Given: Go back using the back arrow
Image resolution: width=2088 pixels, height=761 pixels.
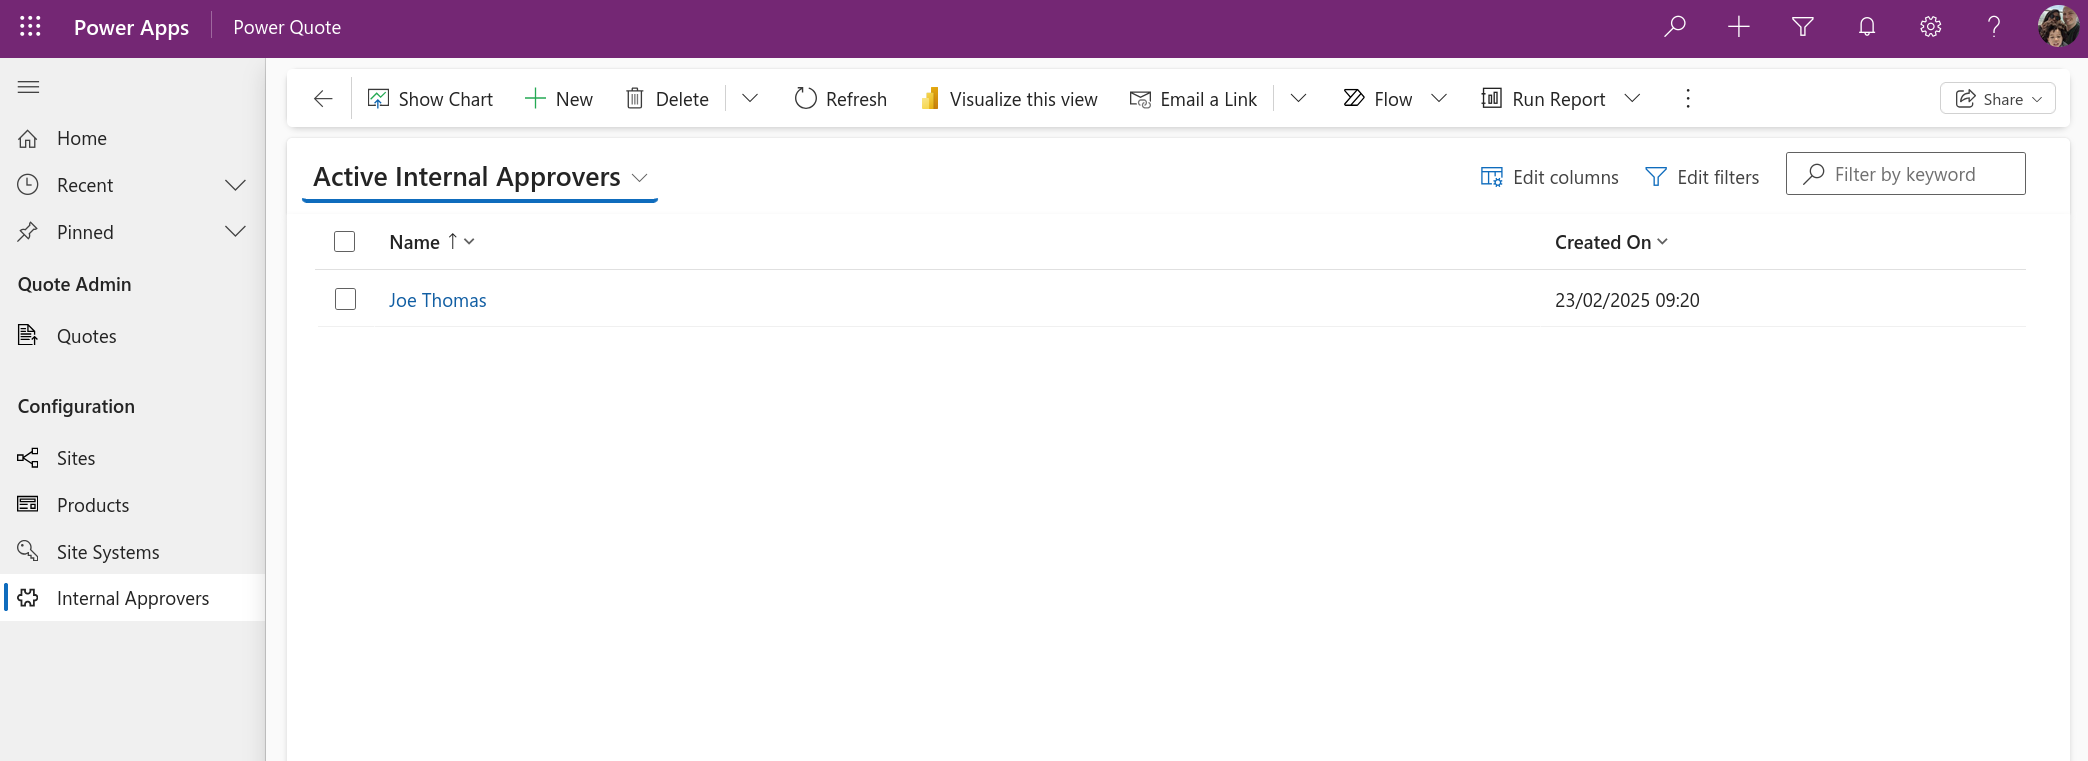Looking at the screenshot, I should pos(322,99).
